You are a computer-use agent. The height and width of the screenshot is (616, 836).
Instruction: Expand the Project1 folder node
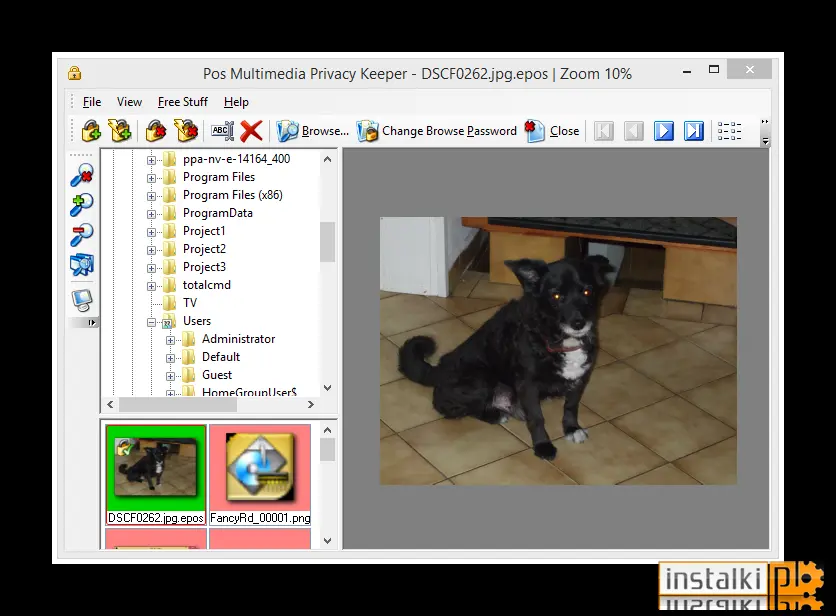(151, 233)
